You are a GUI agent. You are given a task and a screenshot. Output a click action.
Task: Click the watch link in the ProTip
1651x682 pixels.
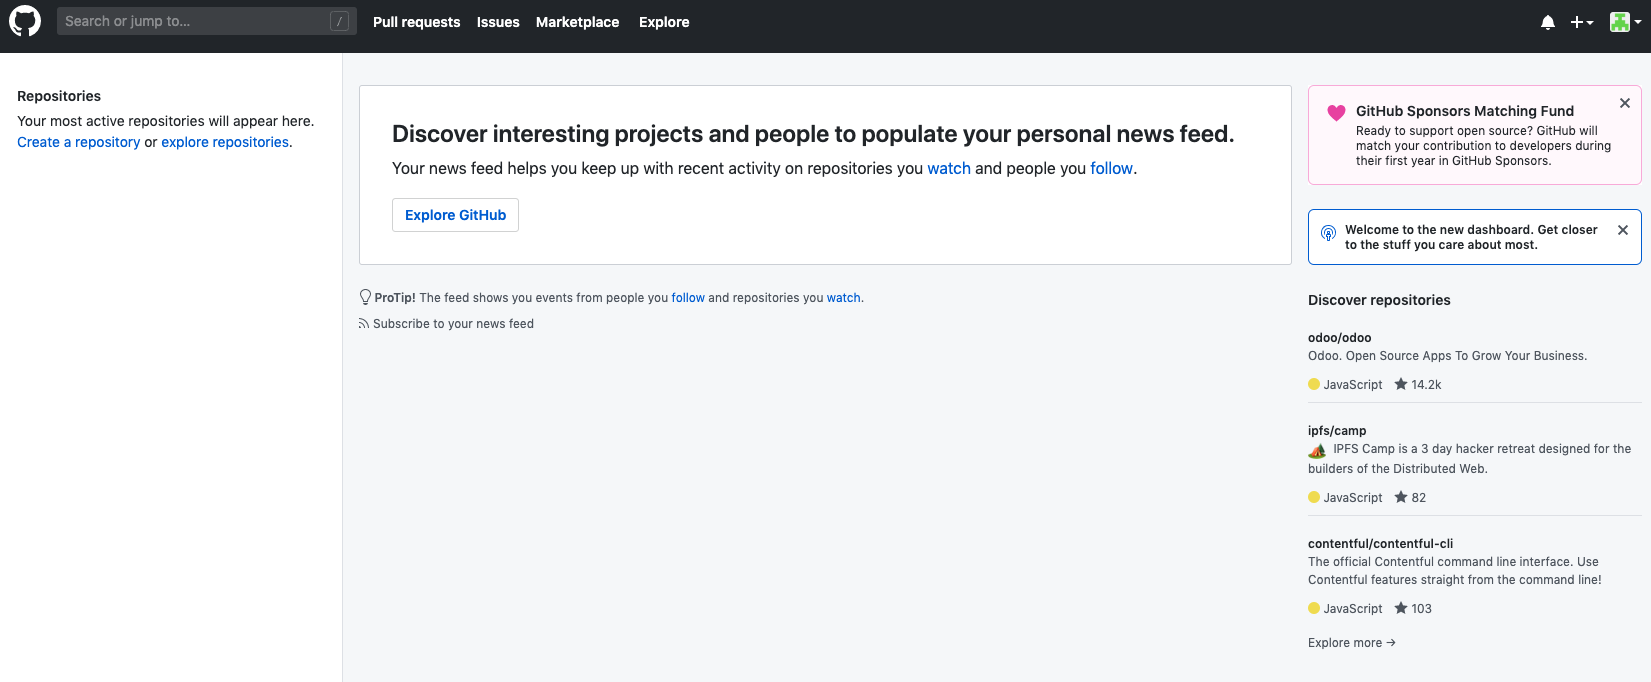coord(843,298)
